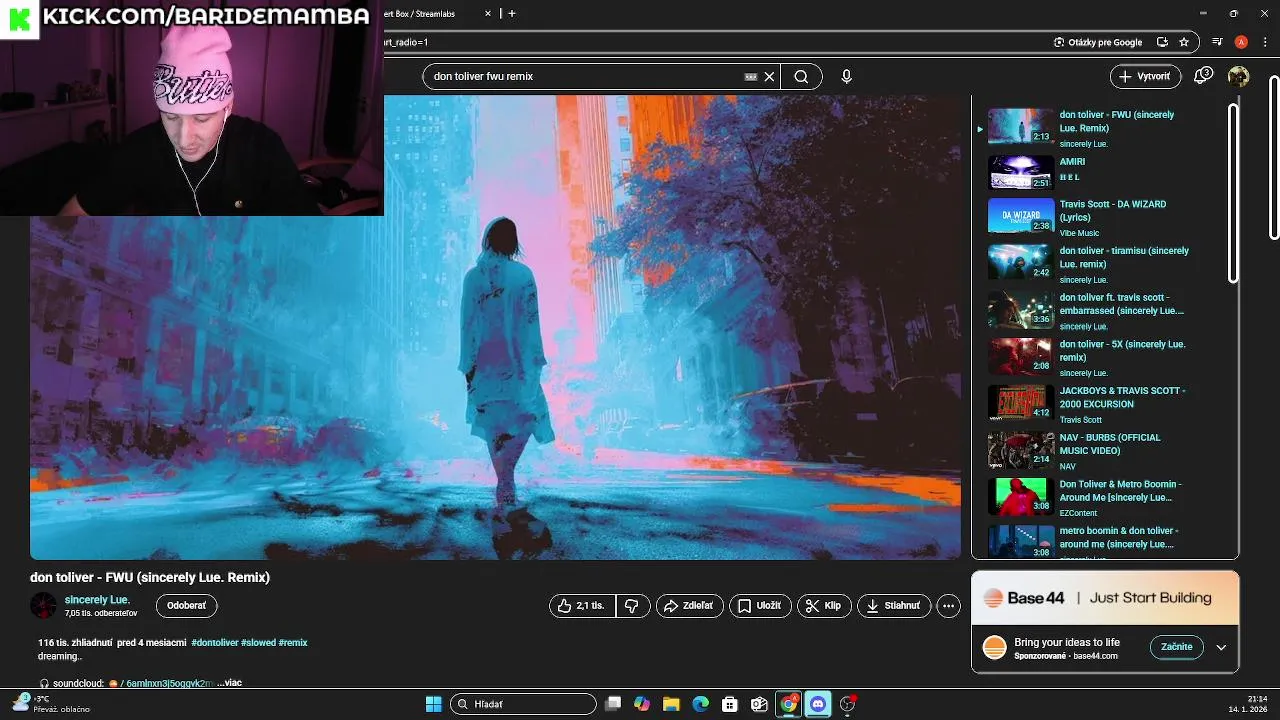Open the Chrome profile avatar

click(x=1241, y=42)
